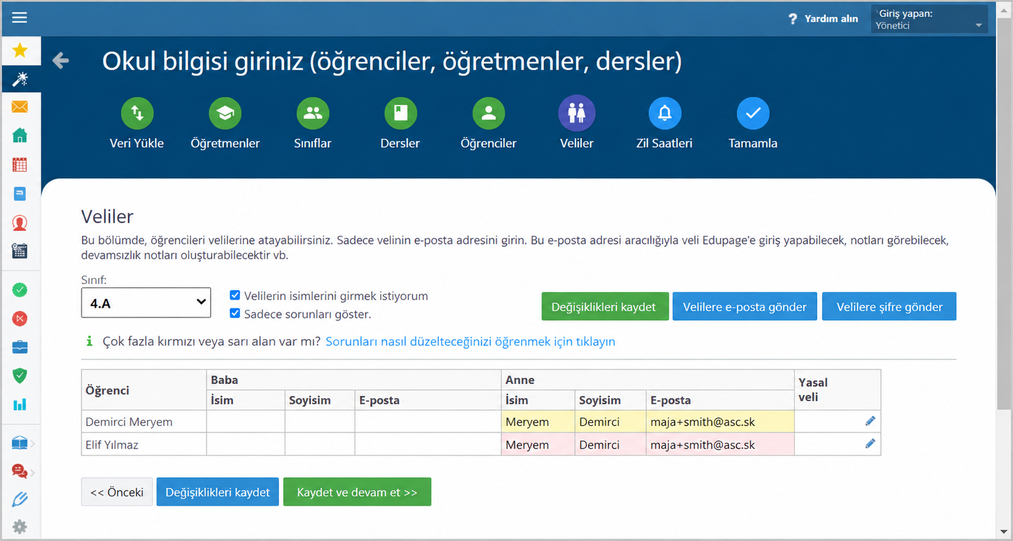Click the back arrow beside page title
1013x541 pixels.
point(61,61)
